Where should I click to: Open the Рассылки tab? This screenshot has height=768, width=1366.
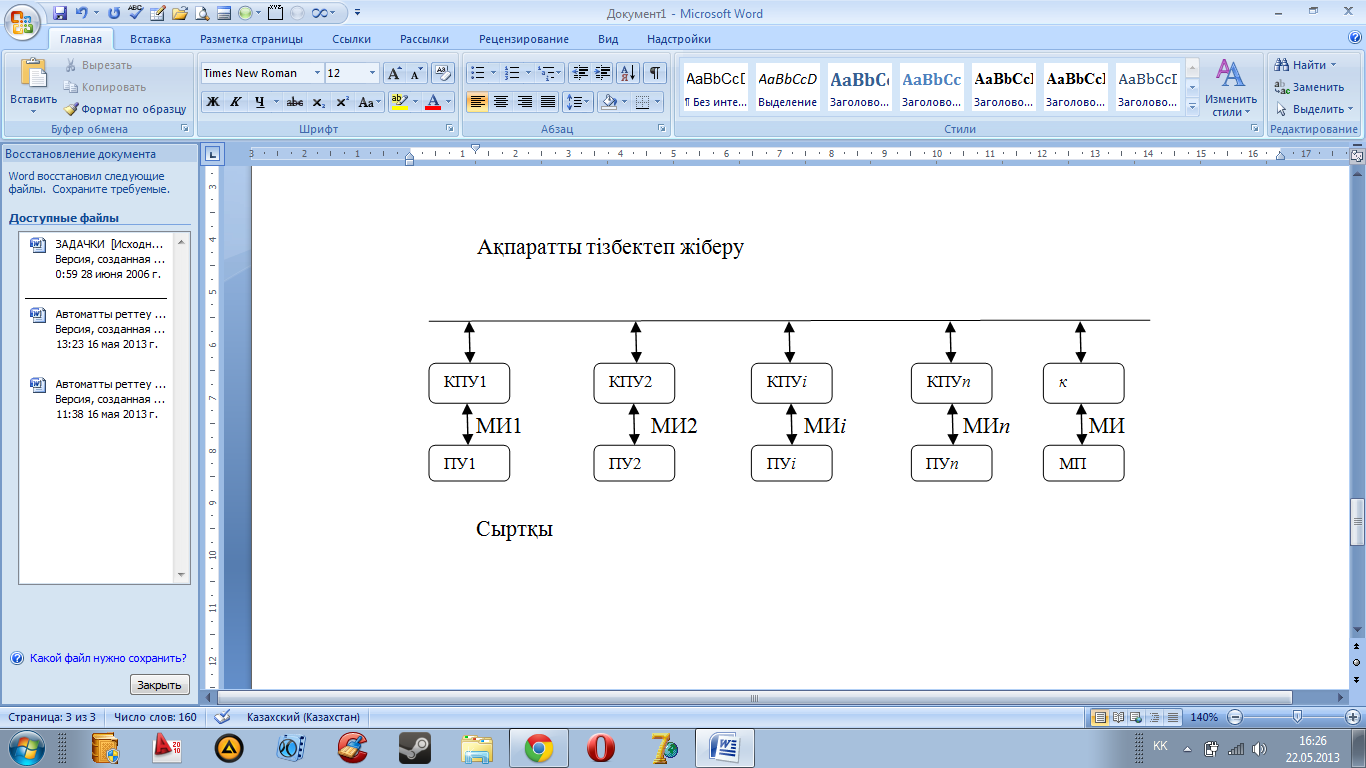[x=424, y=39]
